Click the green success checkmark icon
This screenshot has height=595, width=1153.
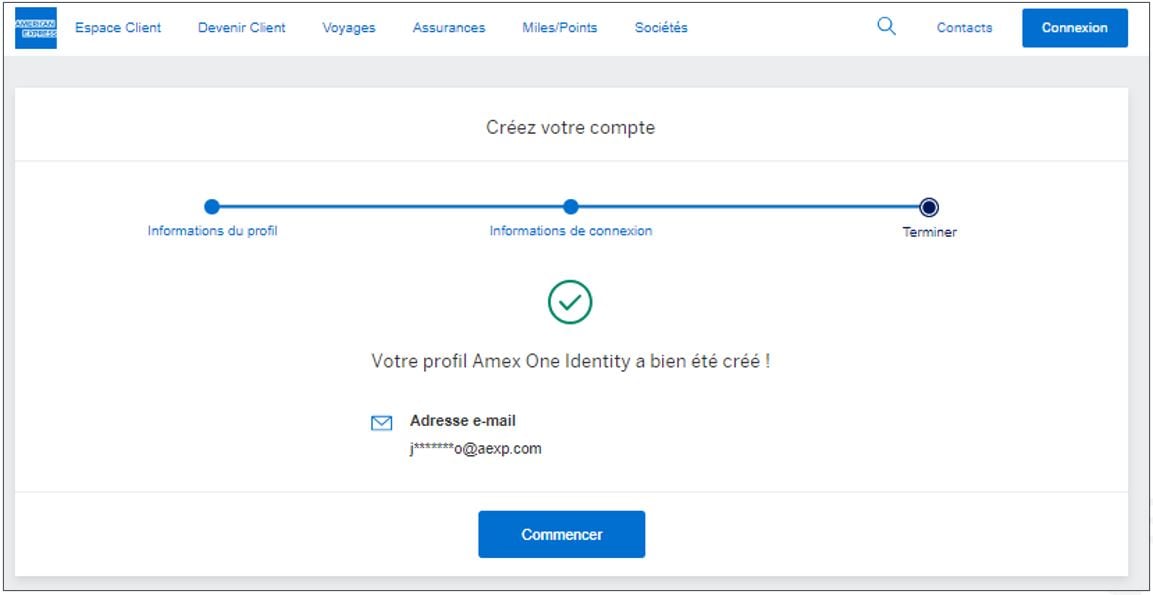click(x=570, y=302)
